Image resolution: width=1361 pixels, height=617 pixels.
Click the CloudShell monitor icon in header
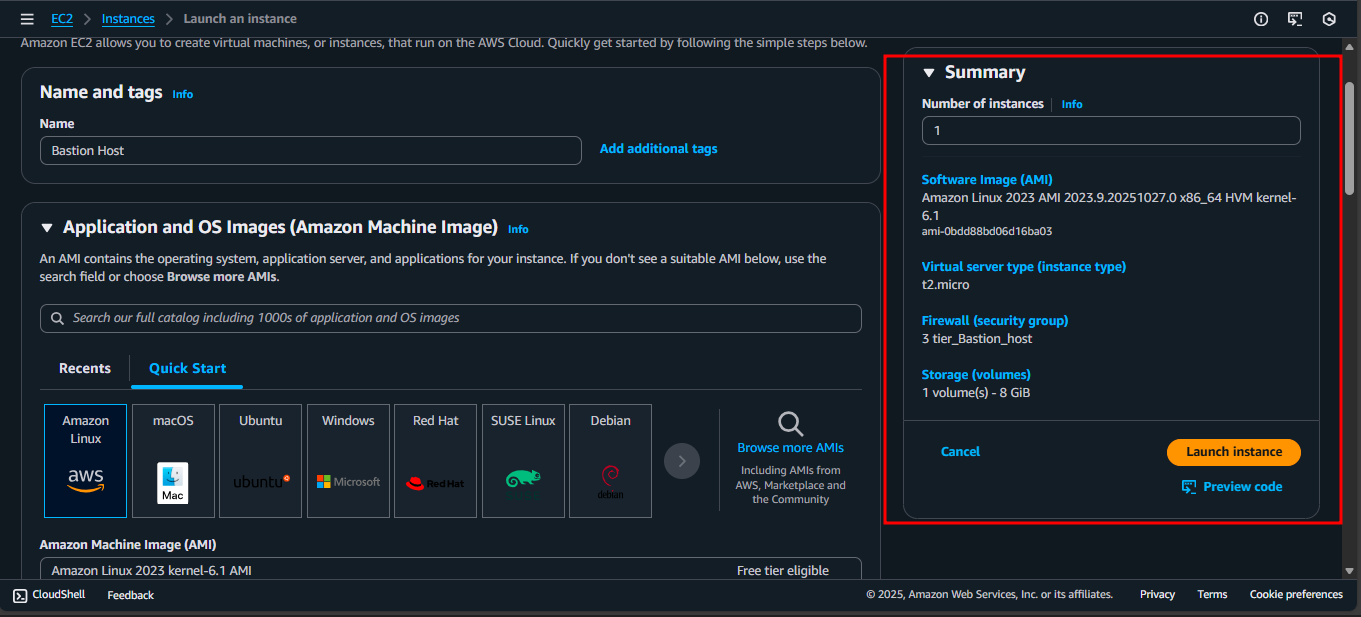(1295, 19)
